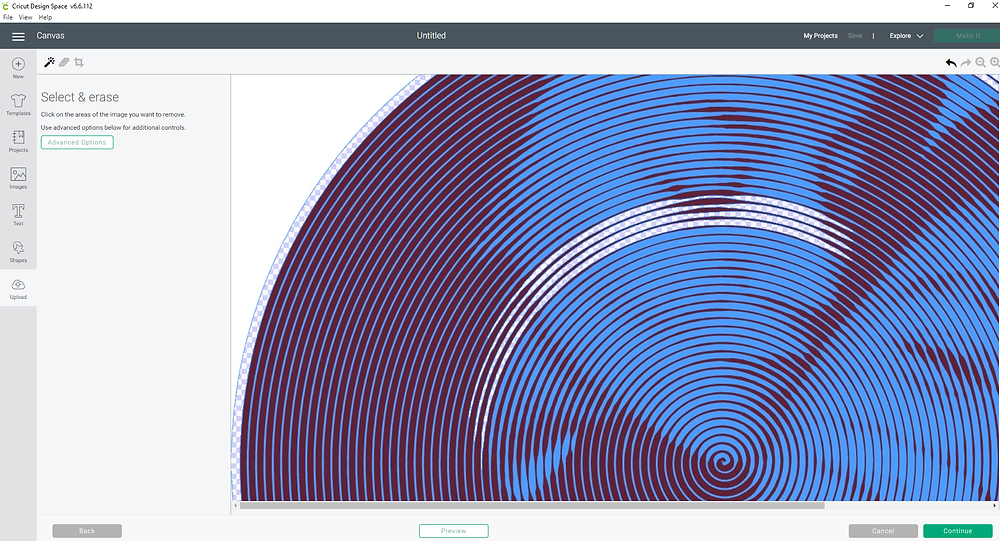Click the New project icon
The image size is (1000, 541).
(x=18, y=68)
